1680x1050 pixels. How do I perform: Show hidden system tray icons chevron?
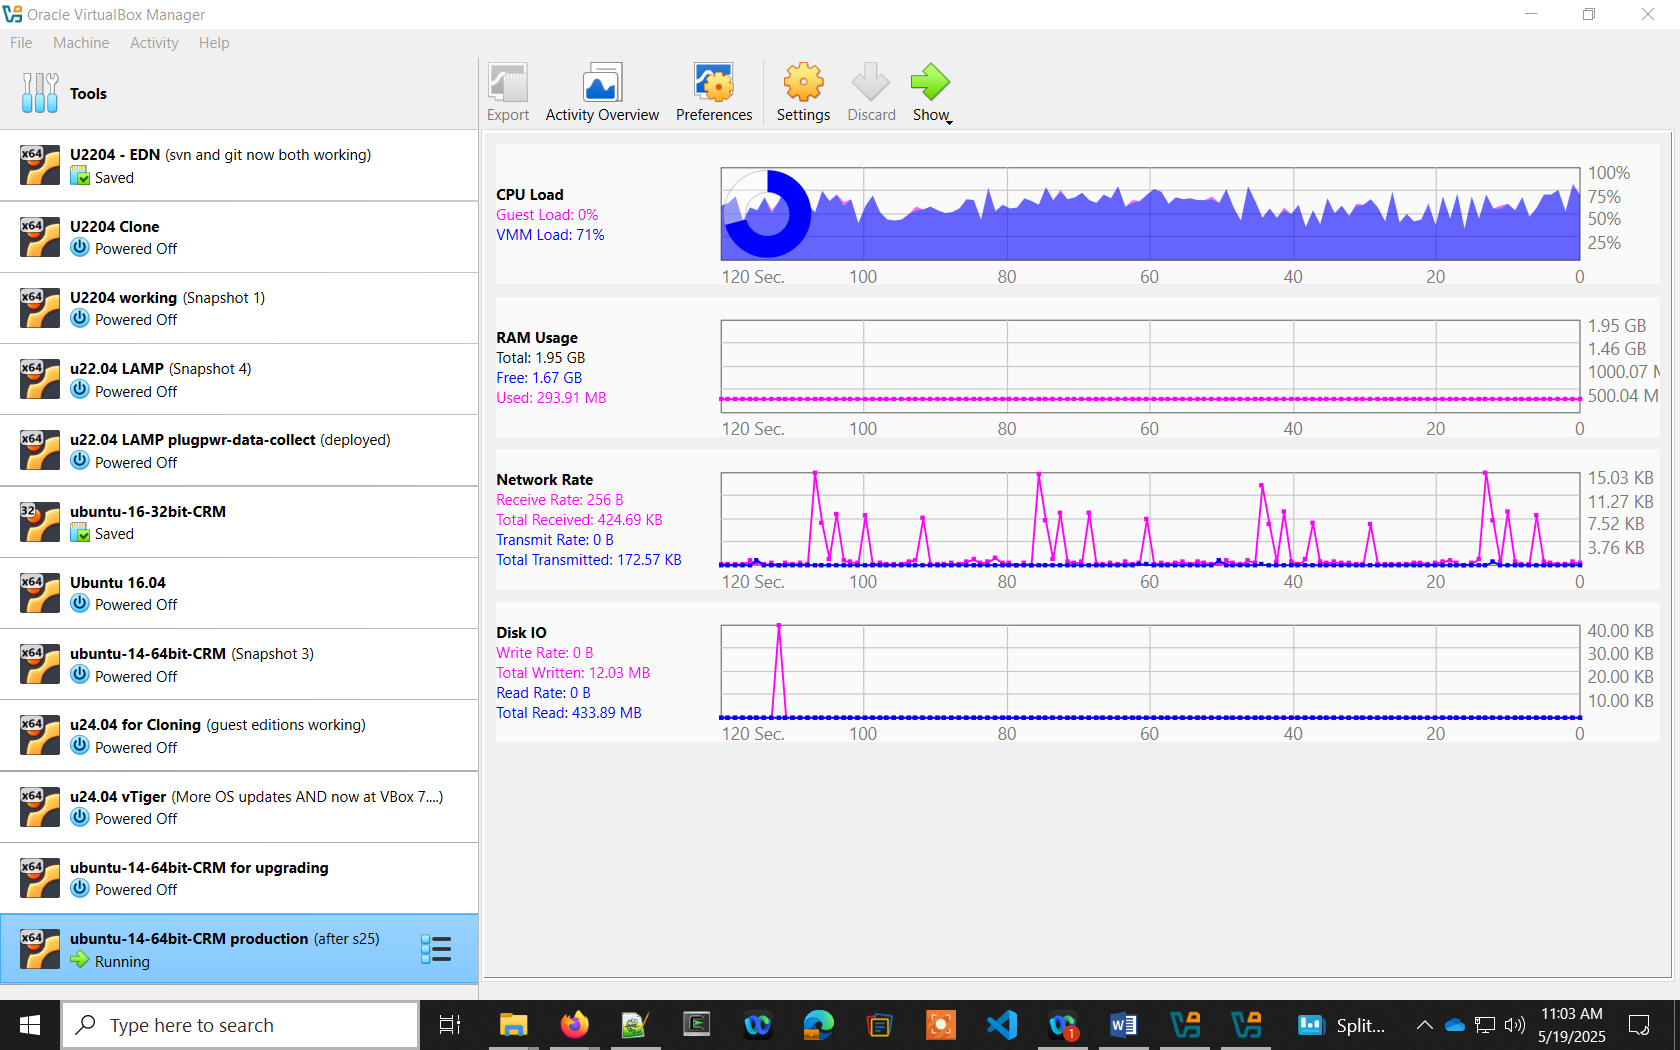pyautogui.click(x=1424, y=1025)
